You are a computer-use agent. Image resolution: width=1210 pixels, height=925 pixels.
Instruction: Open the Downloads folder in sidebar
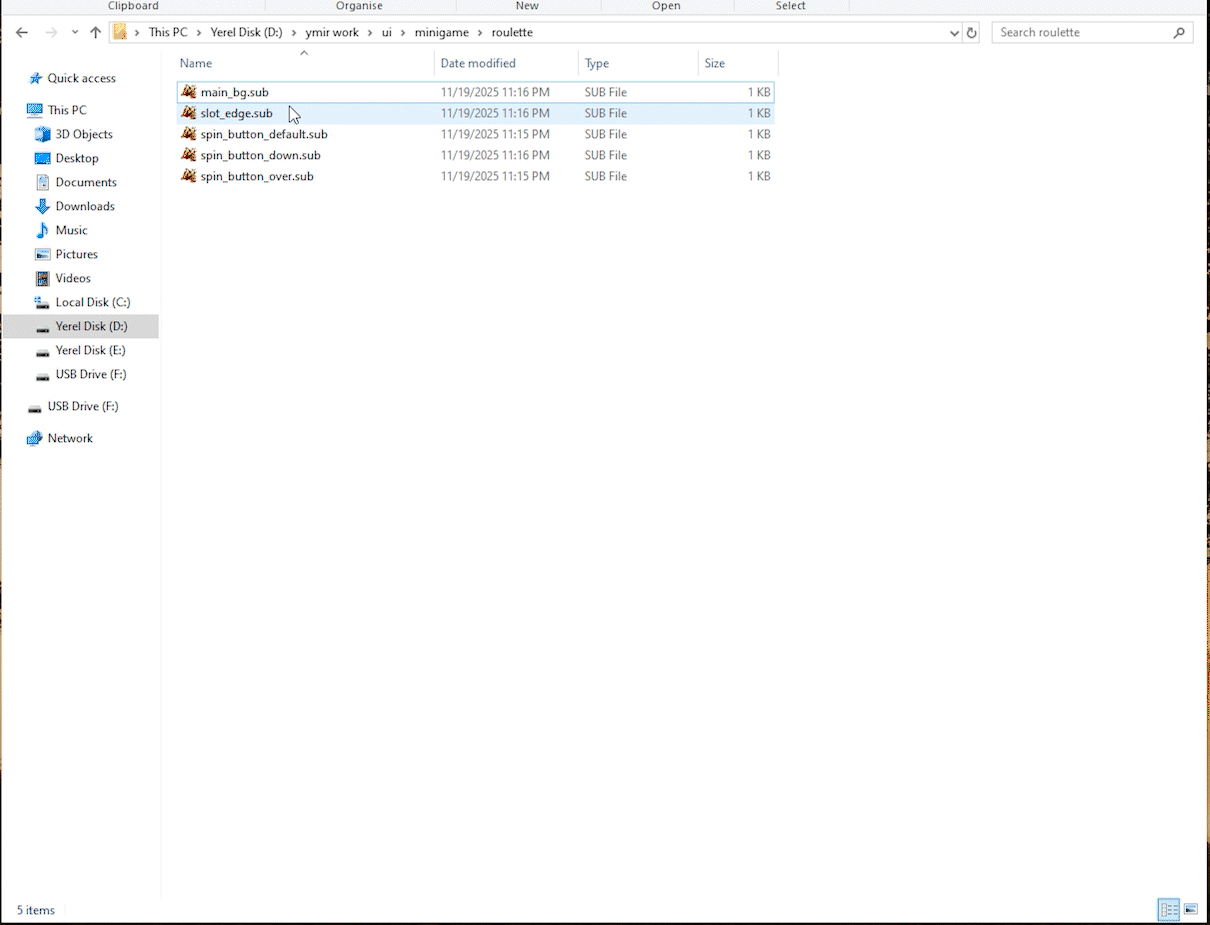point(85,206)
